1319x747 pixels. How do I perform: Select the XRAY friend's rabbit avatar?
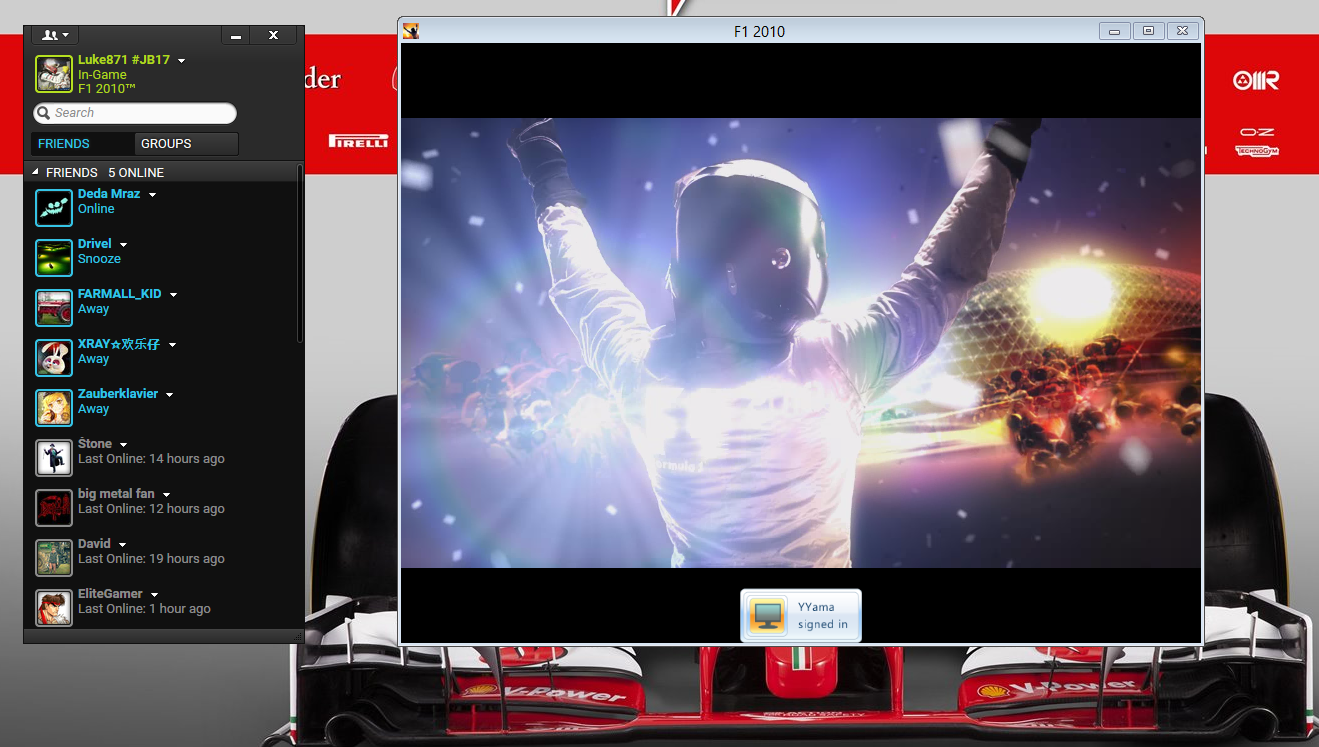click(54, 357)
